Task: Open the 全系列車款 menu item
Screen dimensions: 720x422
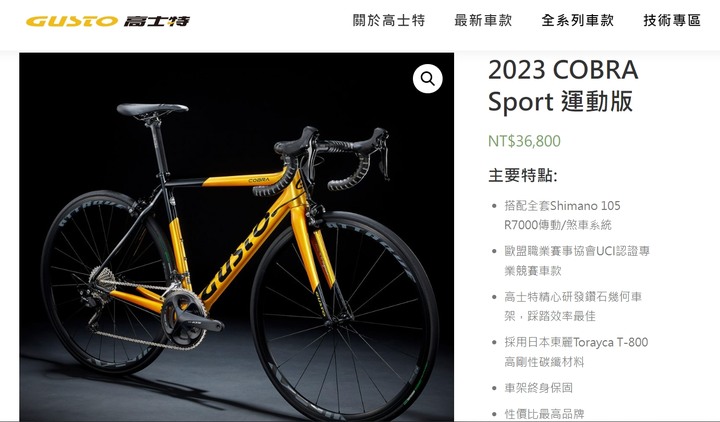Action: 578,21
